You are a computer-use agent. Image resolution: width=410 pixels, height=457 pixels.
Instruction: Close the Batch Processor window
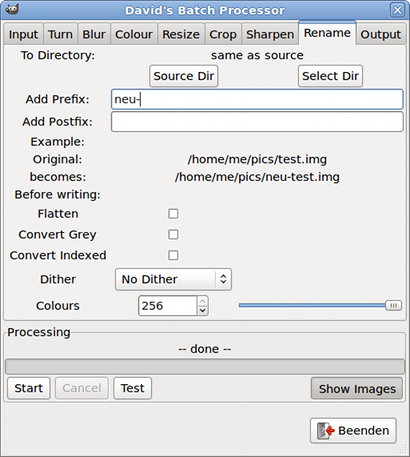(x=397, y=10)
